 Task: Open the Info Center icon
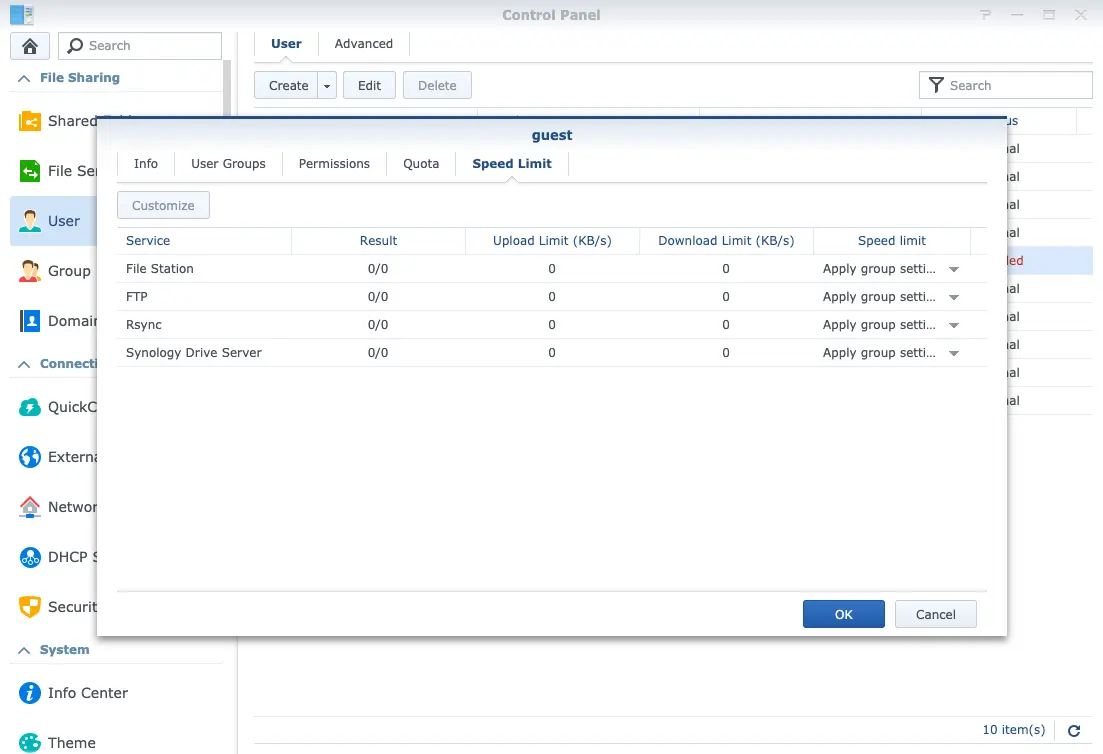tap(30, 693)
